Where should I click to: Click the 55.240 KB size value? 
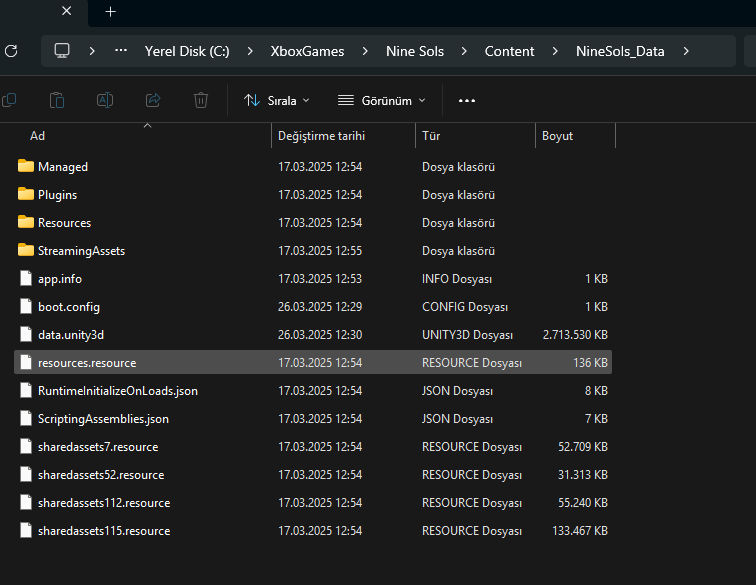click(x=582, y=503)
